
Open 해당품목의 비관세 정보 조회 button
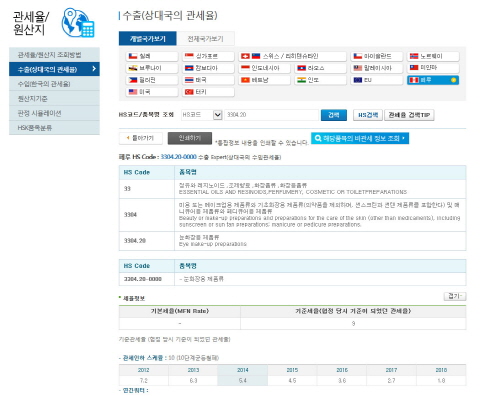(x=360, y=138)
